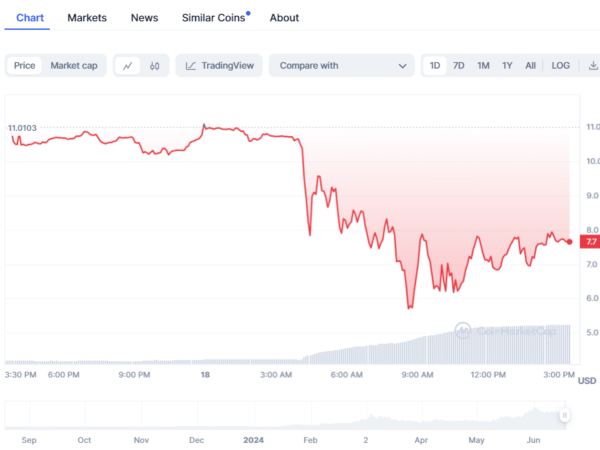Toggle chart to Market cap view
Screen dimensions: 600x450
pyautogui.click(x=74, y=66)
